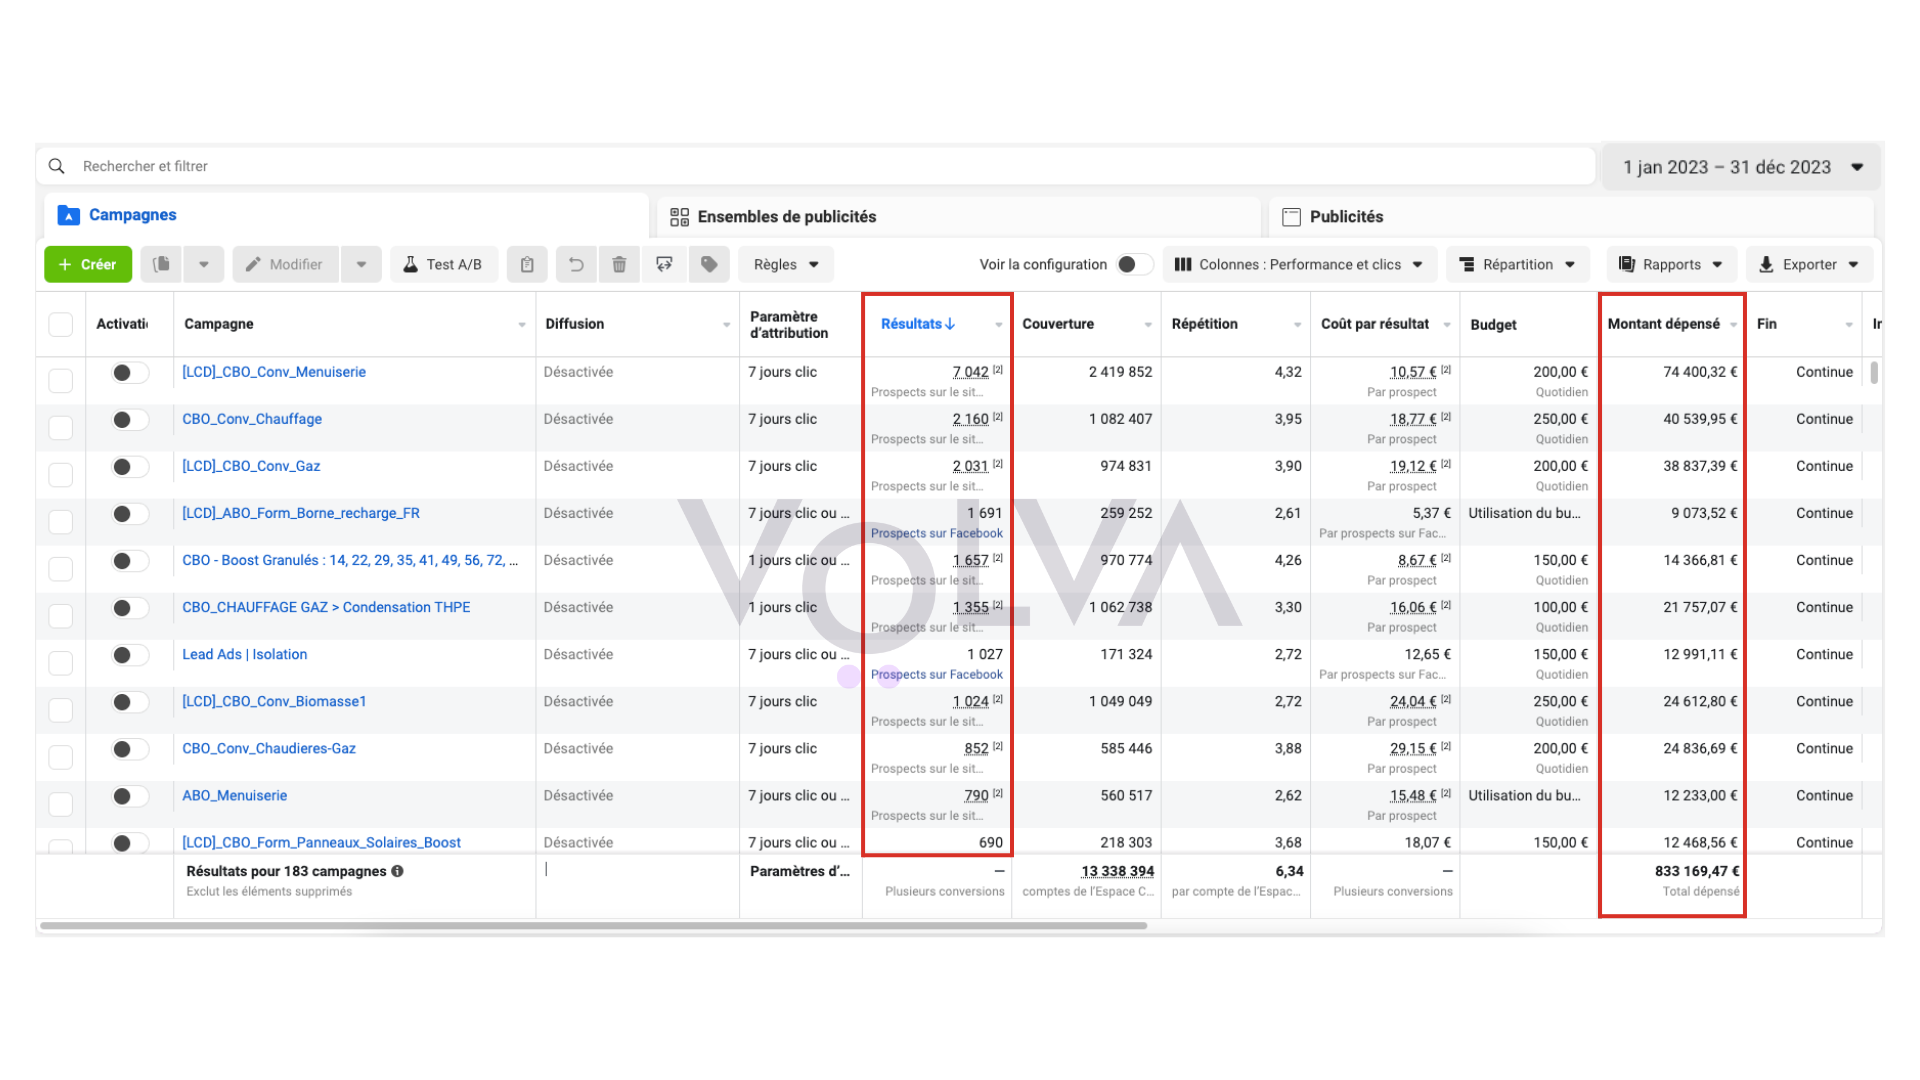Viewport: 1920px width, 1080px height.
Task: Click the undo arrow icon
Action: pyautogui.click(x=576, y=264)
